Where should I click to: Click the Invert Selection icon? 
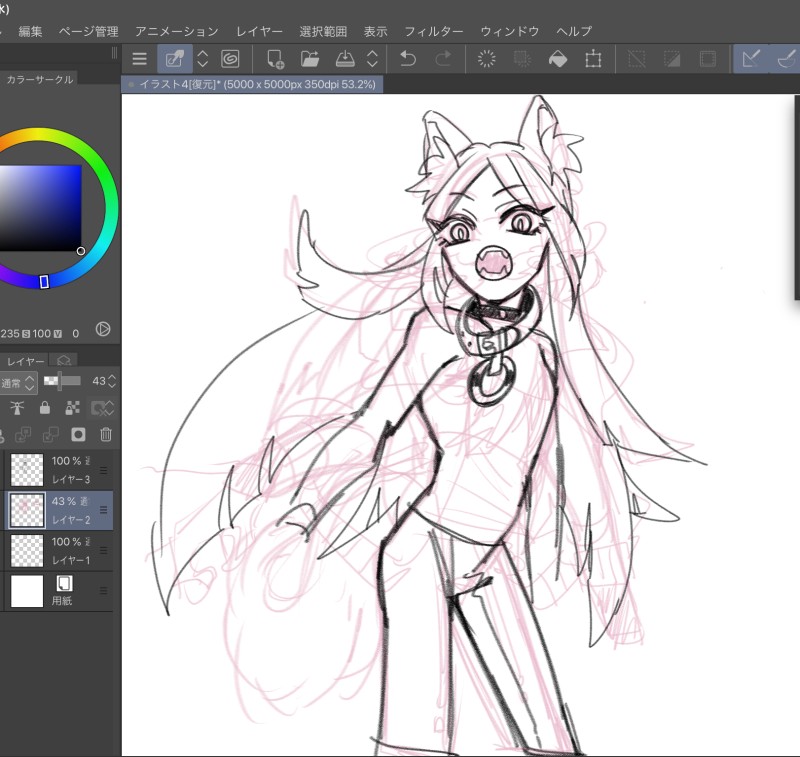[x=672, y=59]
